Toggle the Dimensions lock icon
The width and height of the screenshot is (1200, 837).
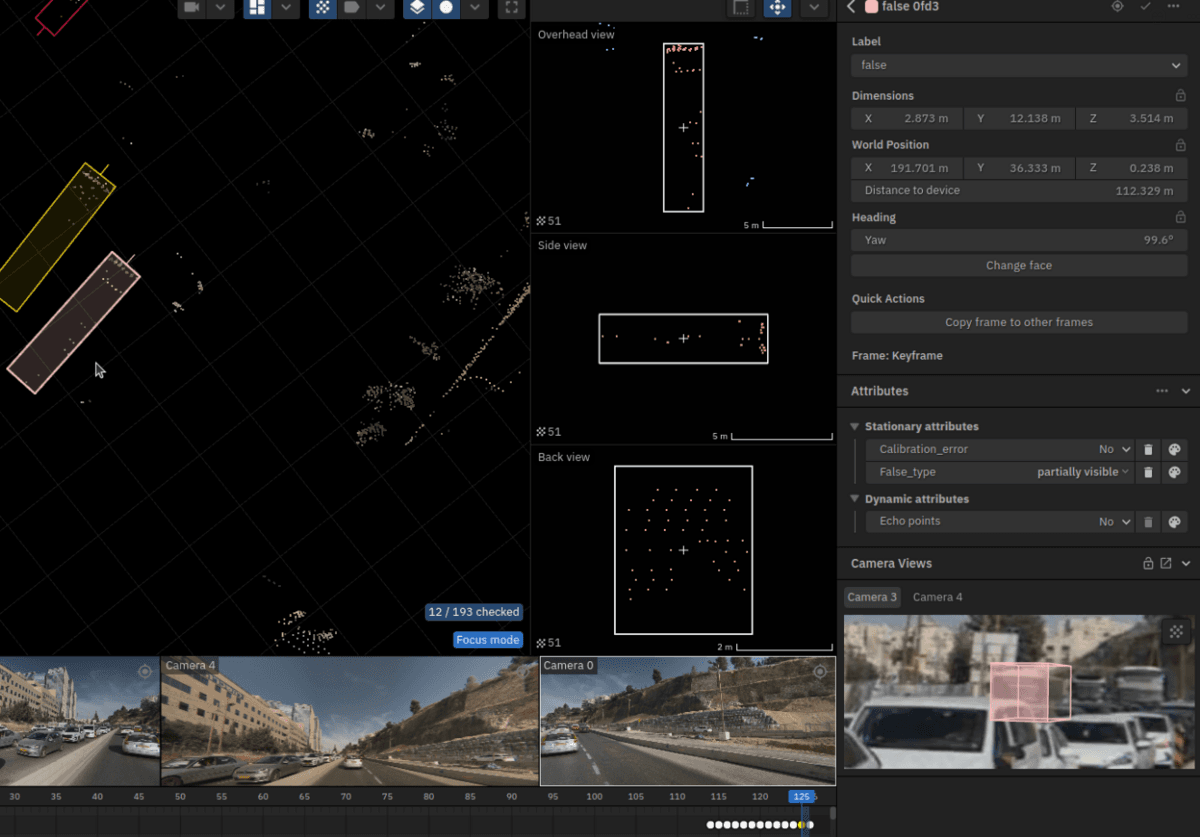click(1180, 96)
